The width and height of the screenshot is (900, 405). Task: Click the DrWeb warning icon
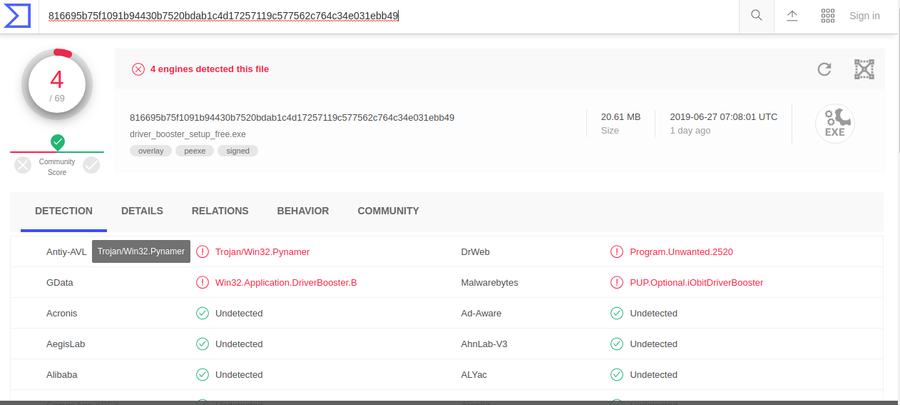tap(616, 252)
